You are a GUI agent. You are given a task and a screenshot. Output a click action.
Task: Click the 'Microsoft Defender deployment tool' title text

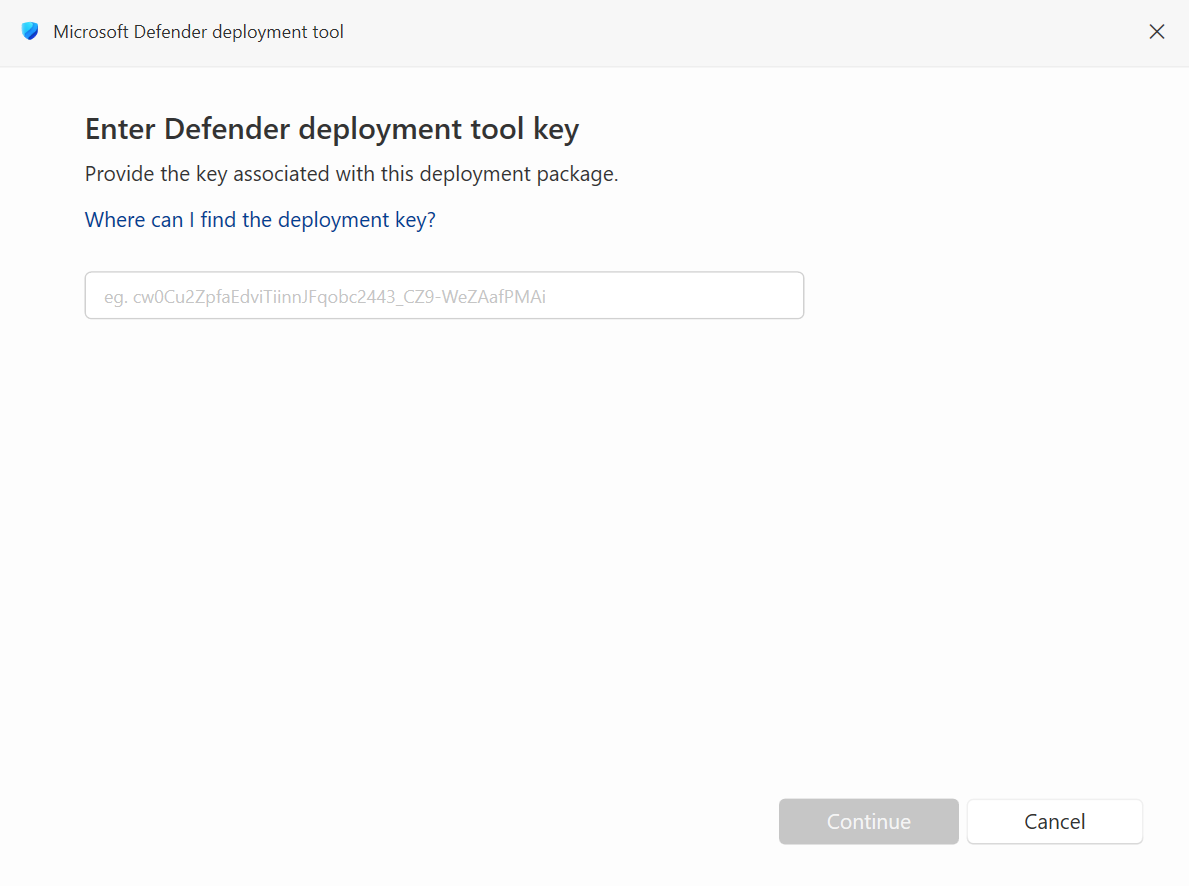[198, 32]
